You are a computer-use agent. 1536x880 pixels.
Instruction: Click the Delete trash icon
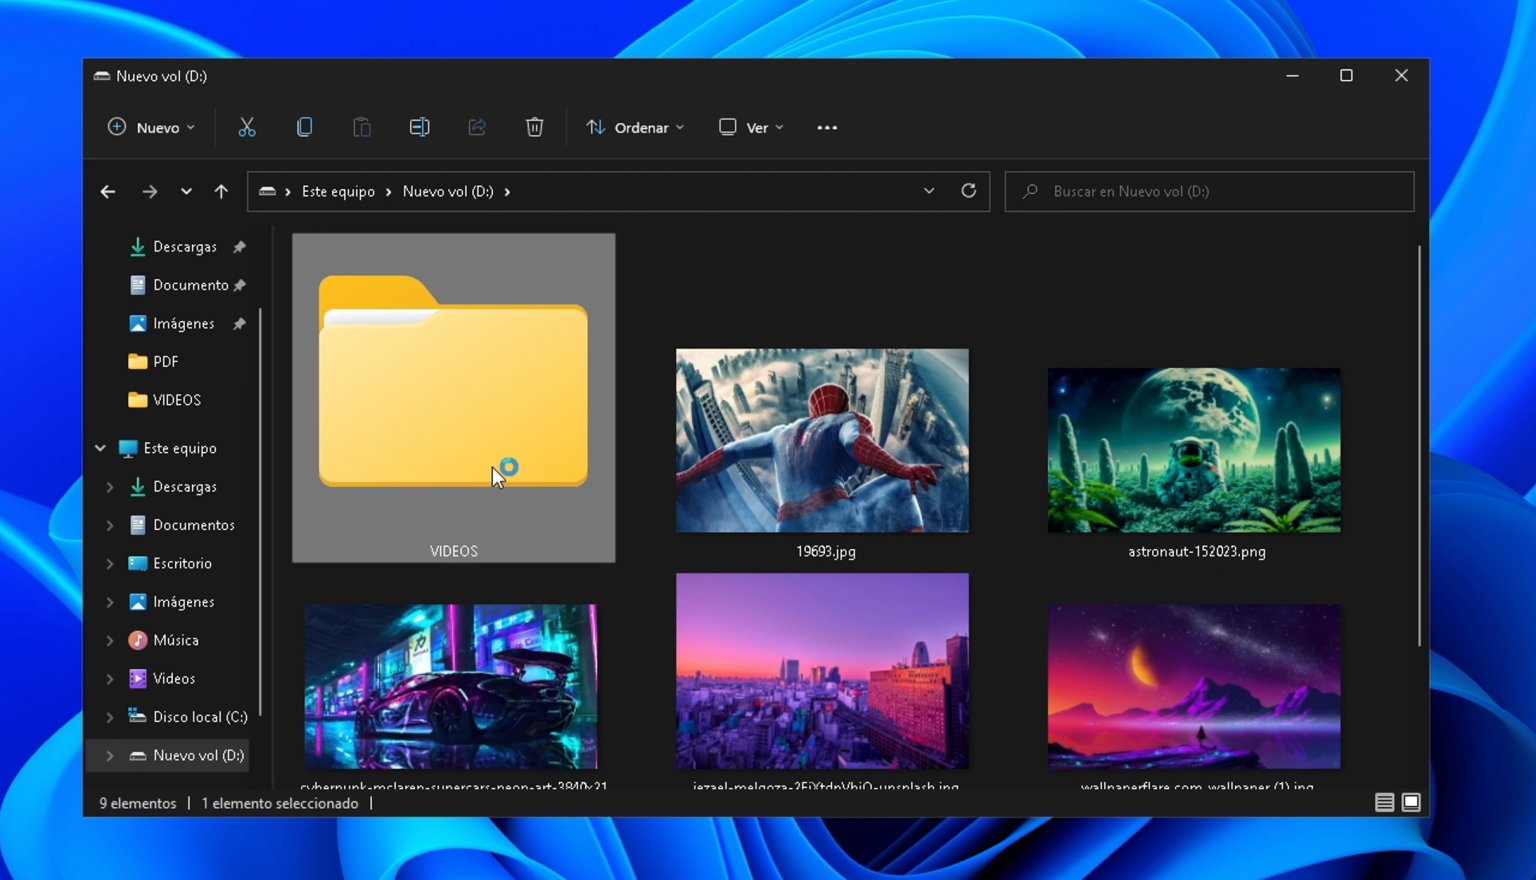click(x=534, y=127)
